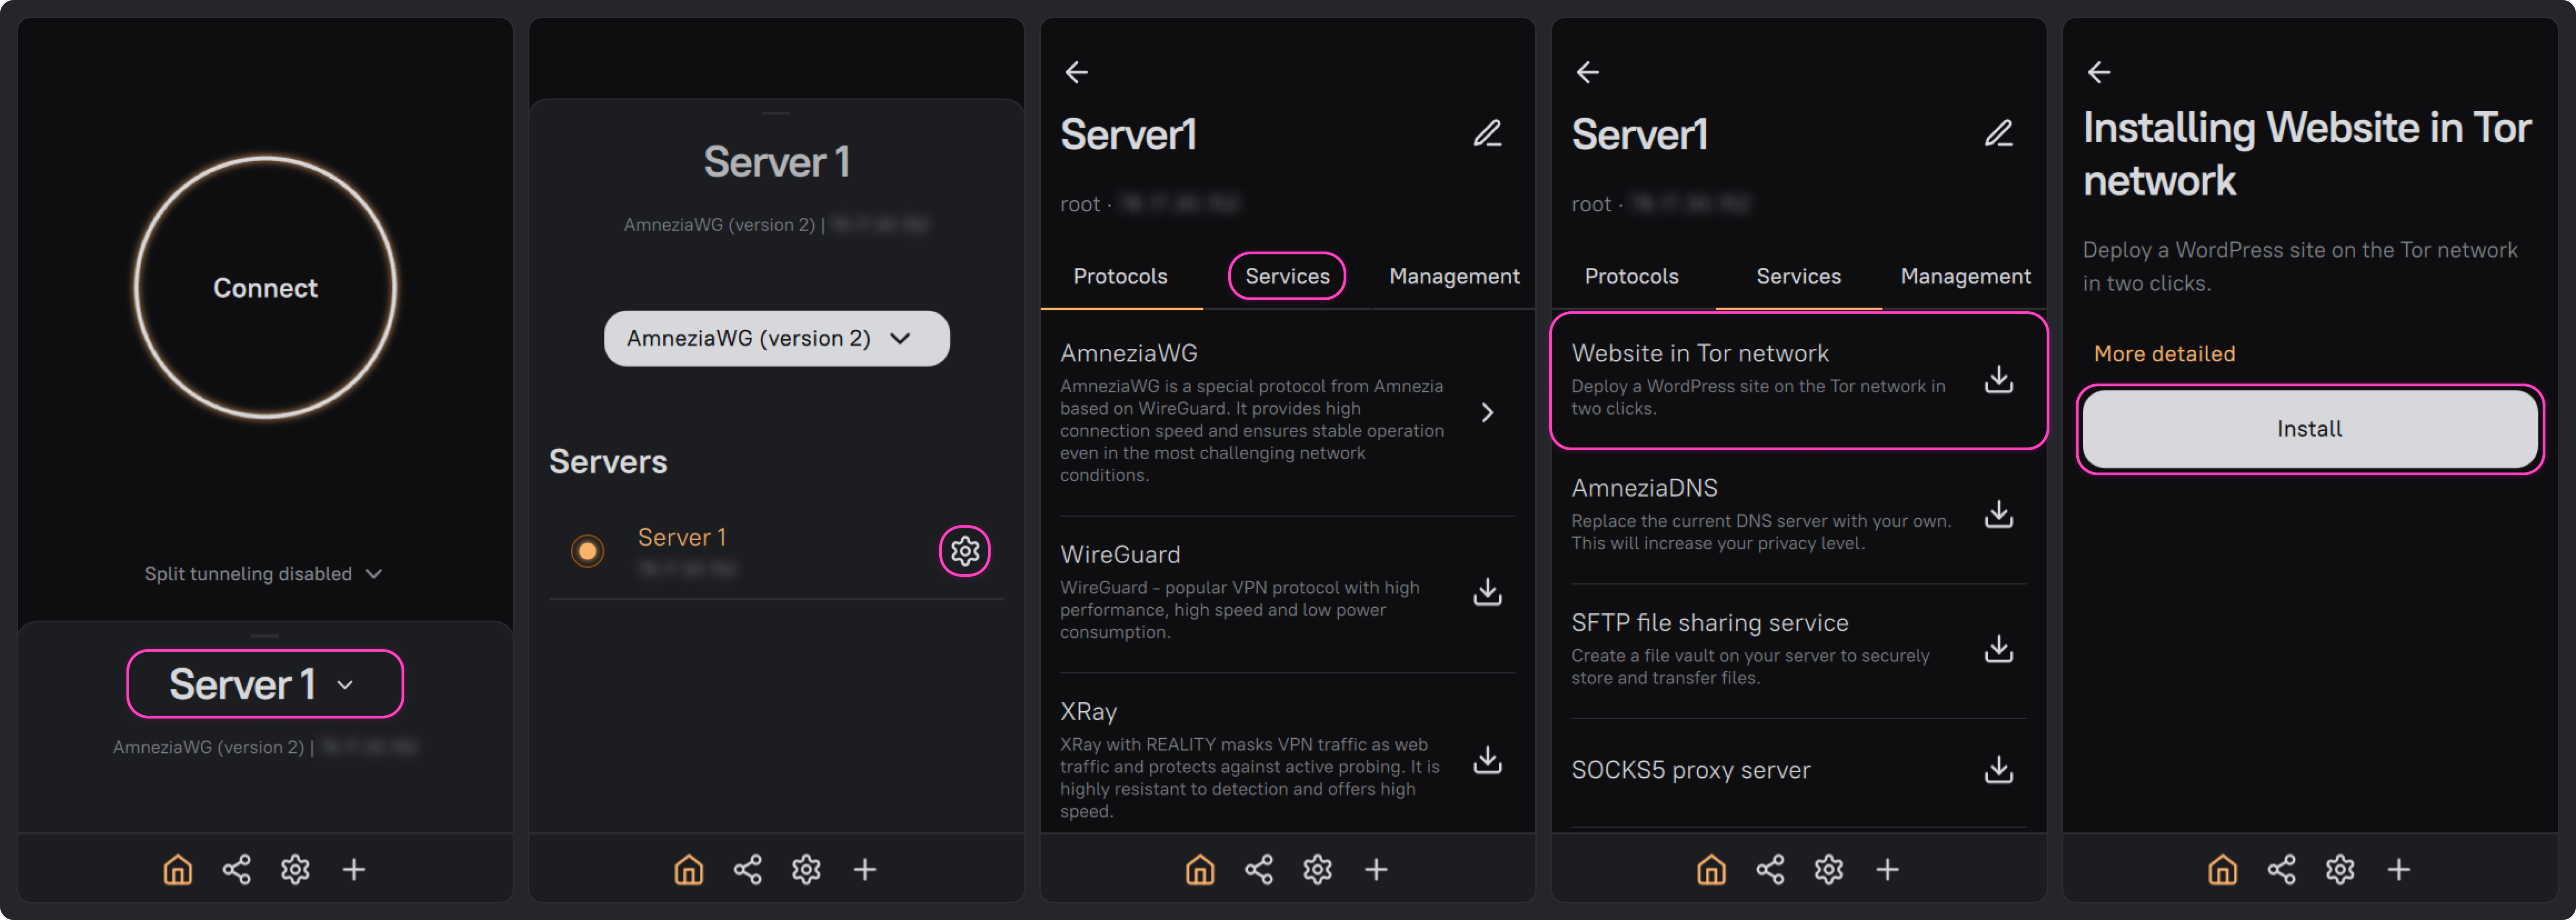The height and width of the screenshot is (920, 2576).
Task: Go back from the Server1 protocols list screen
Action: (x=1076, y=72)
